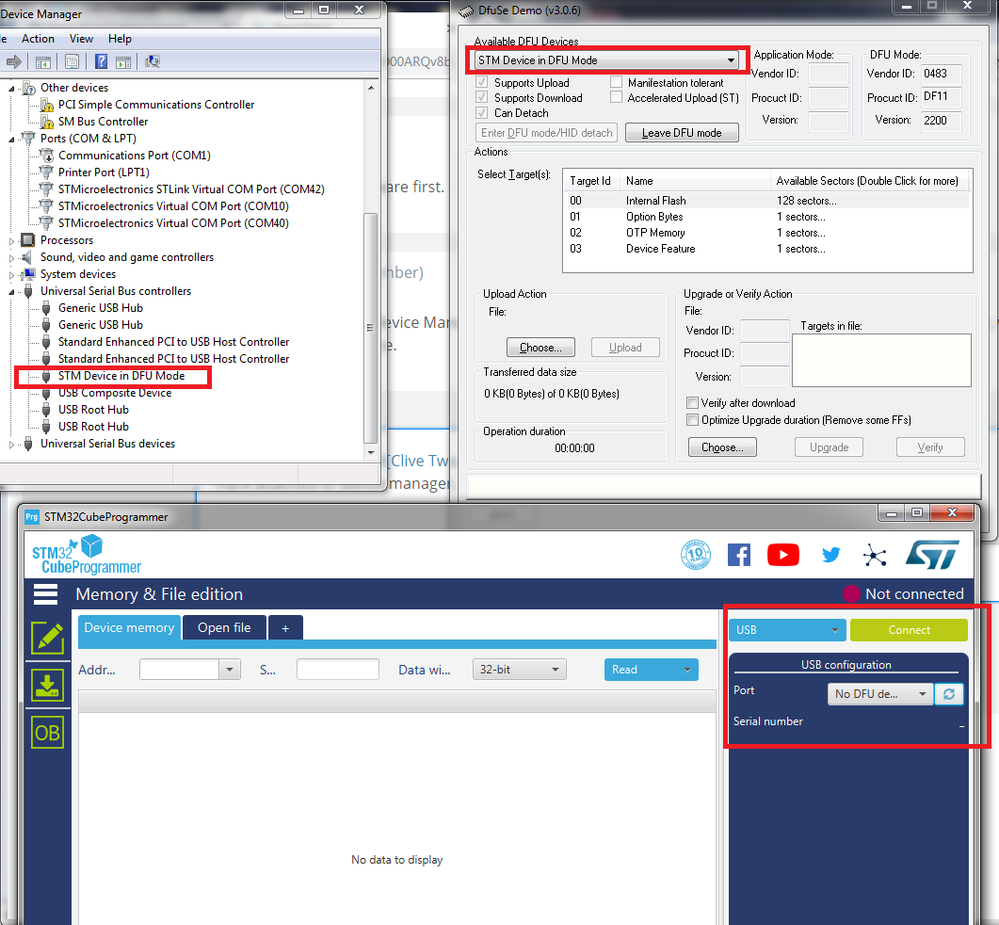Viewport: 999px width, 925px height.
Task: Click Show/Hide Action Pane icon in Device Manager
Action: (x=124, y=62)
